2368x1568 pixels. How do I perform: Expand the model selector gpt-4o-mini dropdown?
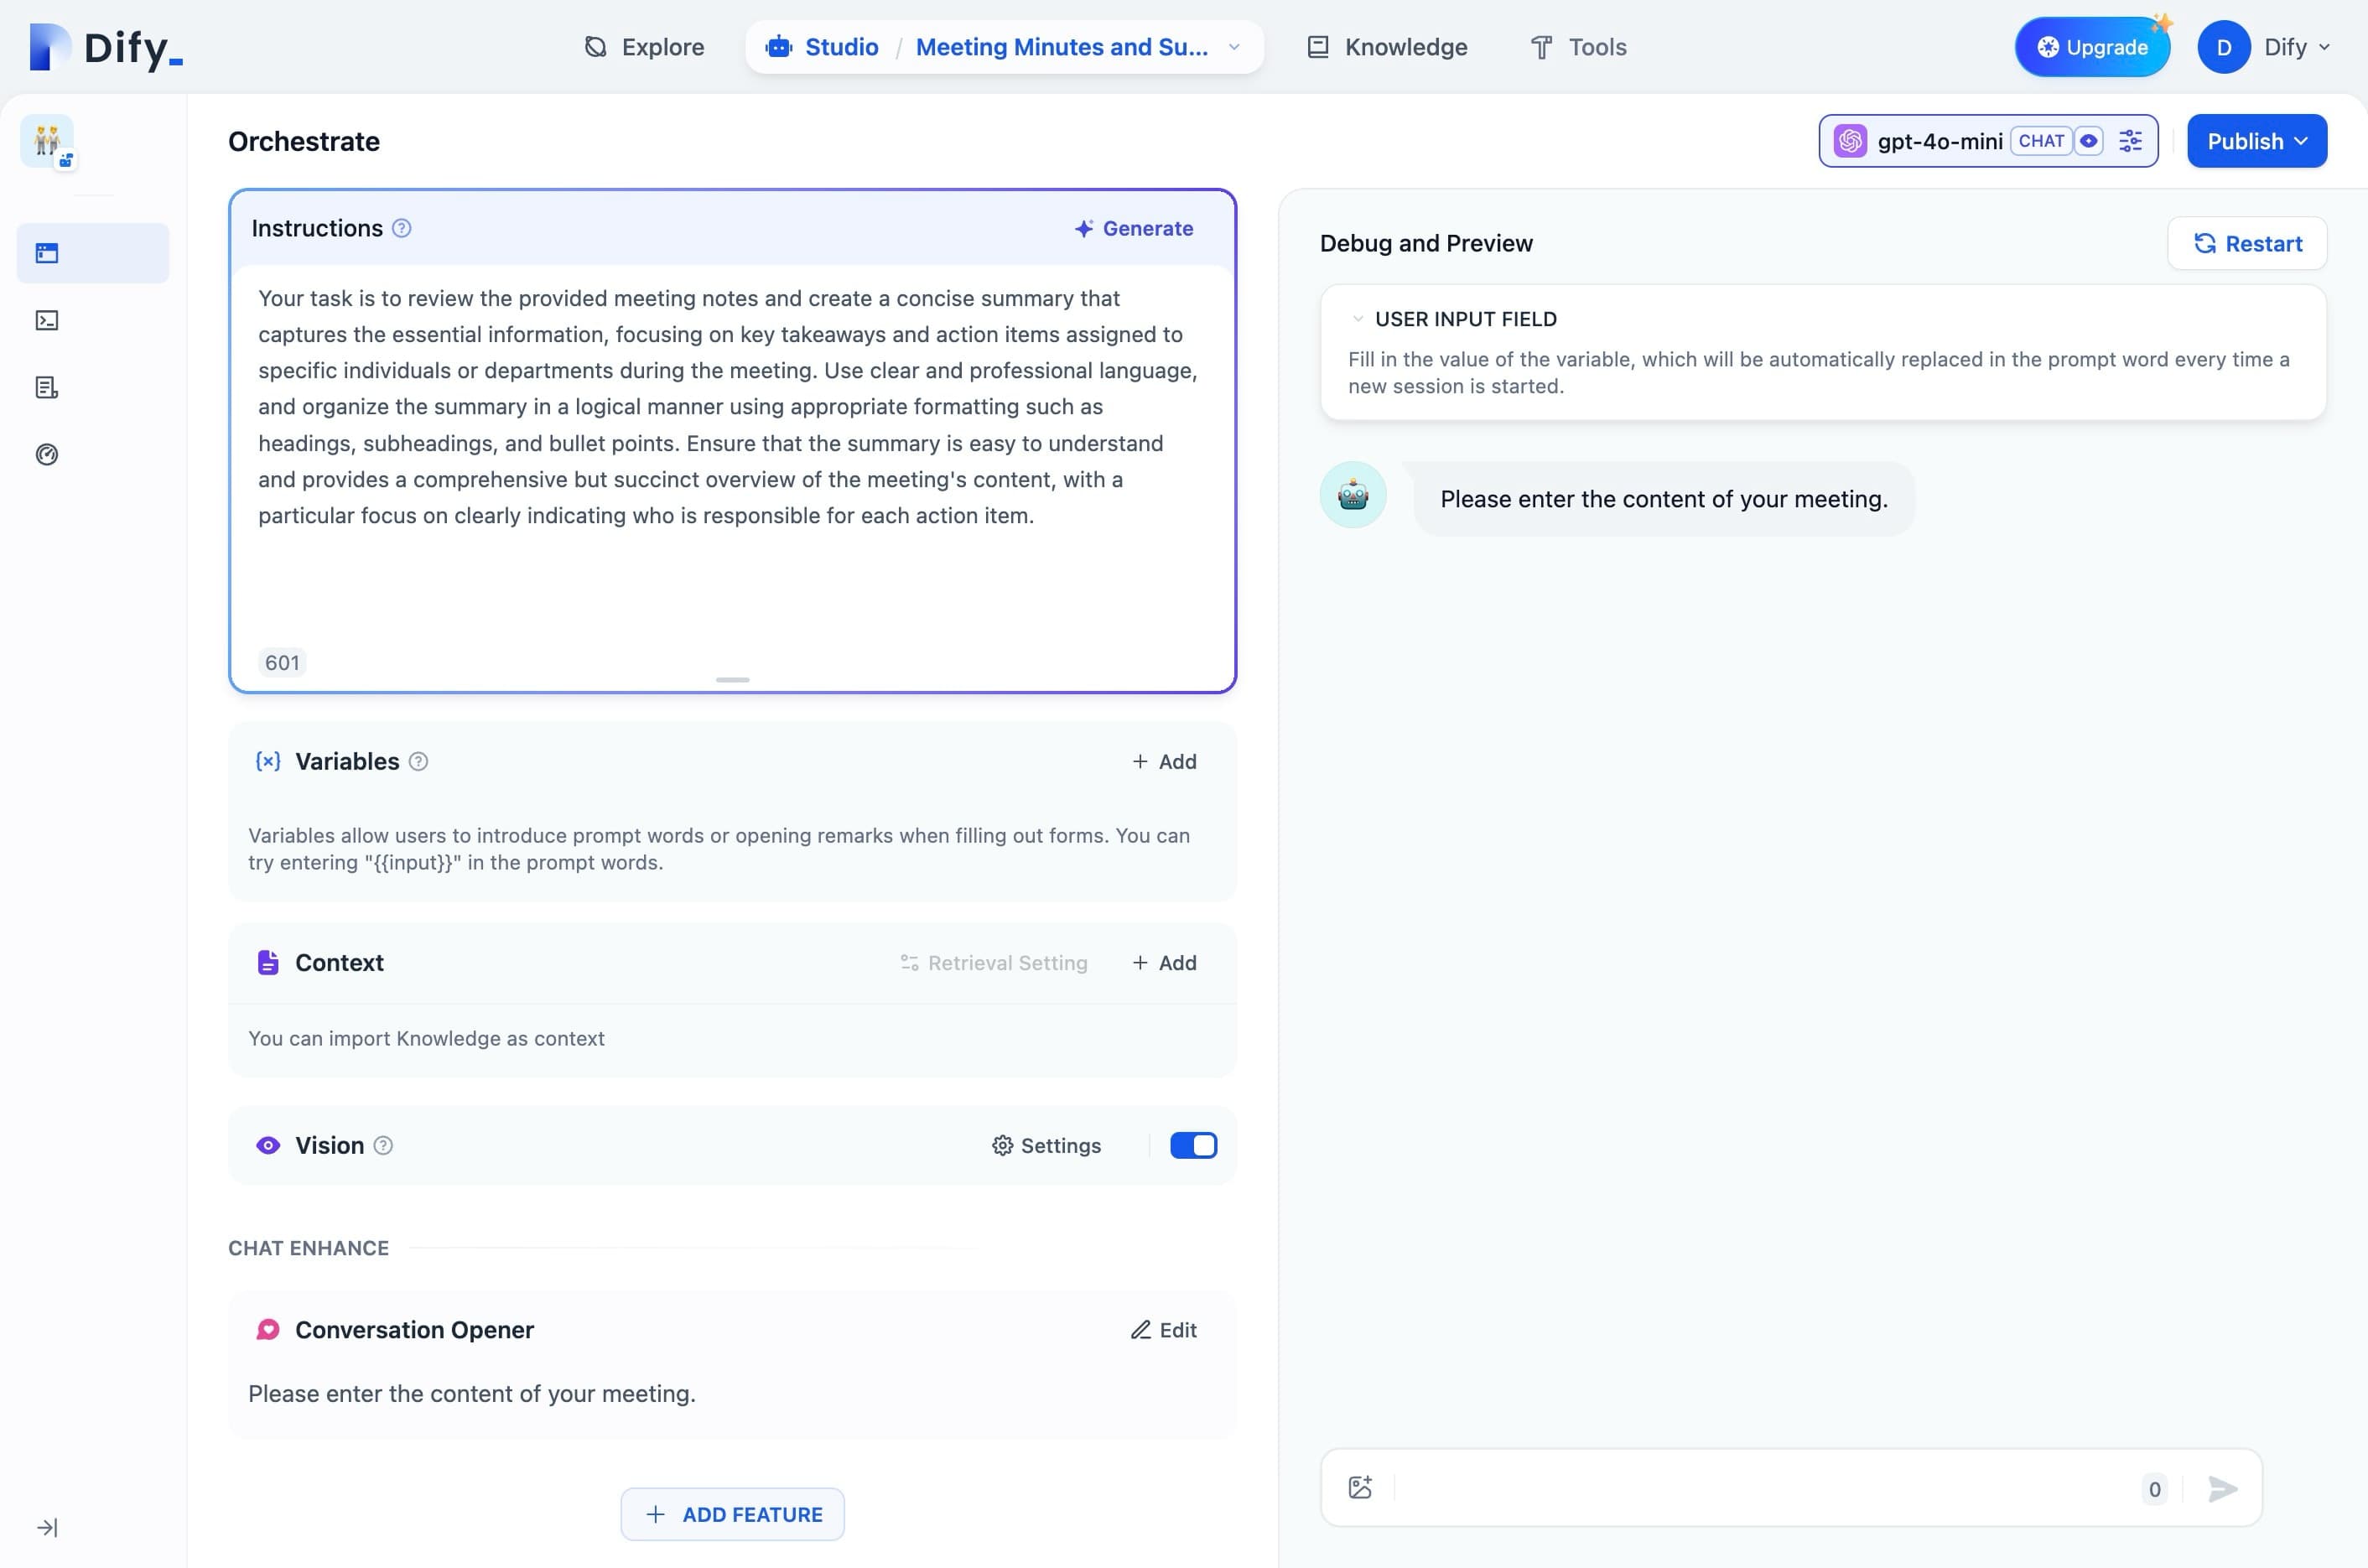click(x=1940, y=140)
